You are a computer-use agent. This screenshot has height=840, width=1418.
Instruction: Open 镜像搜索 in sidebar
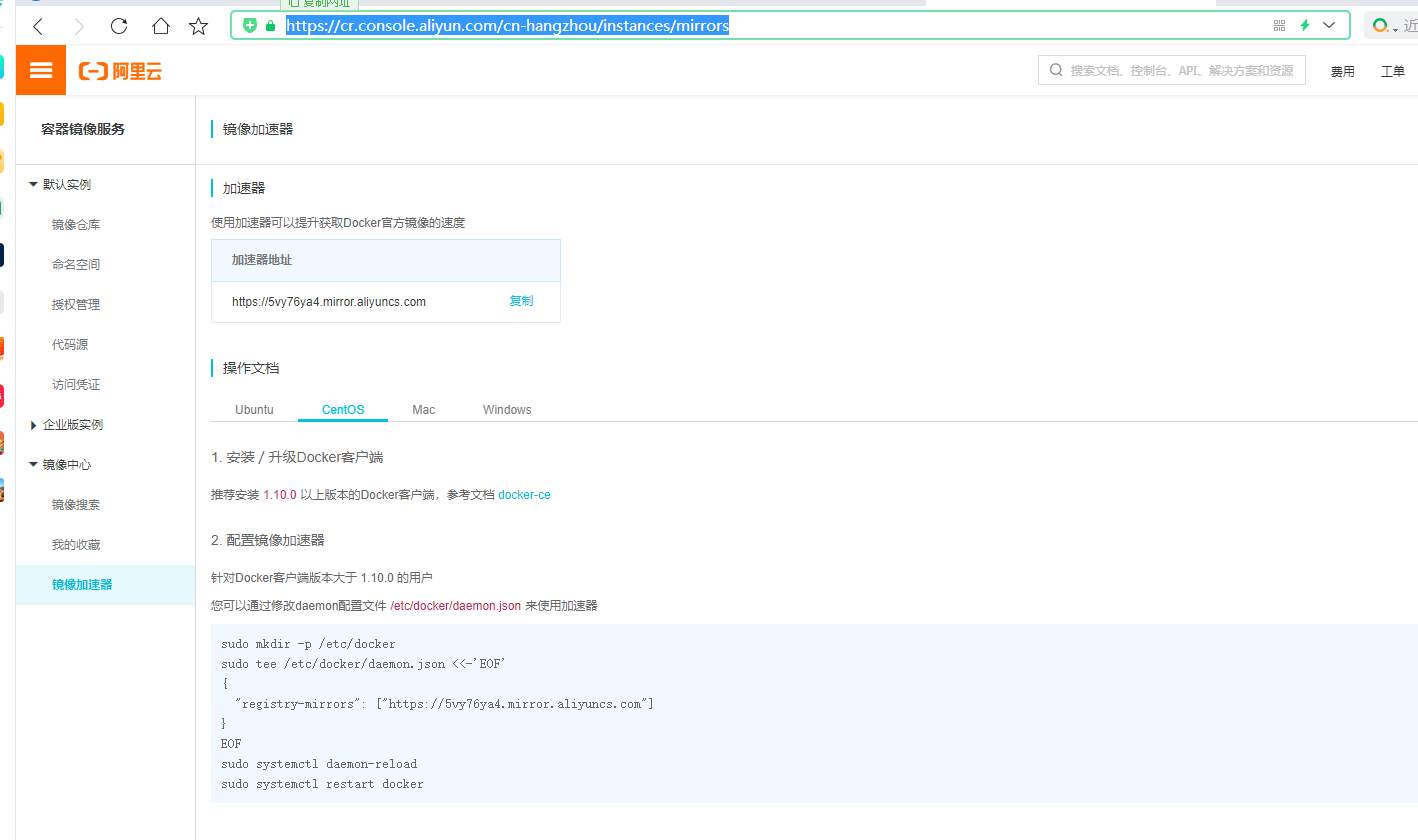(x=76, y=505)
